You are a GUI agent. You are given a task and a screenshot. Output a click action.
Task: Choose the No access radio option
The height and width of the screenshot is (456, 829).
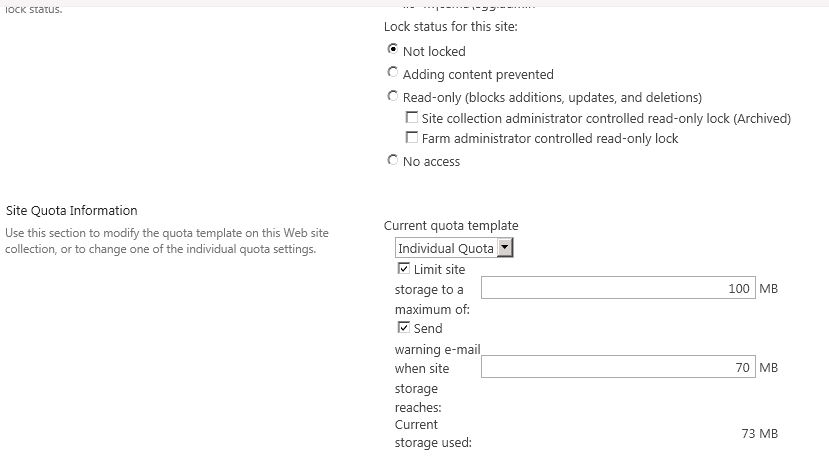click(392, 160)
